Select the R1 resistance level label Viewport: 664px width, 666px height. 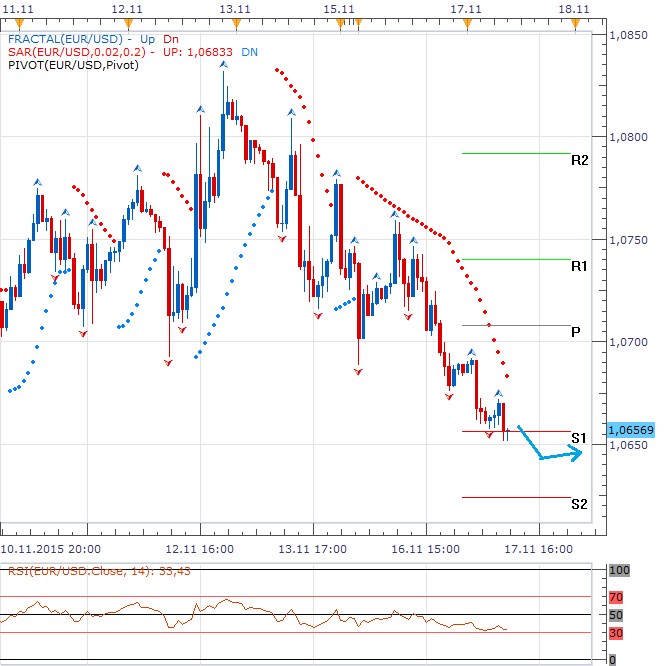tap(579, 266)
